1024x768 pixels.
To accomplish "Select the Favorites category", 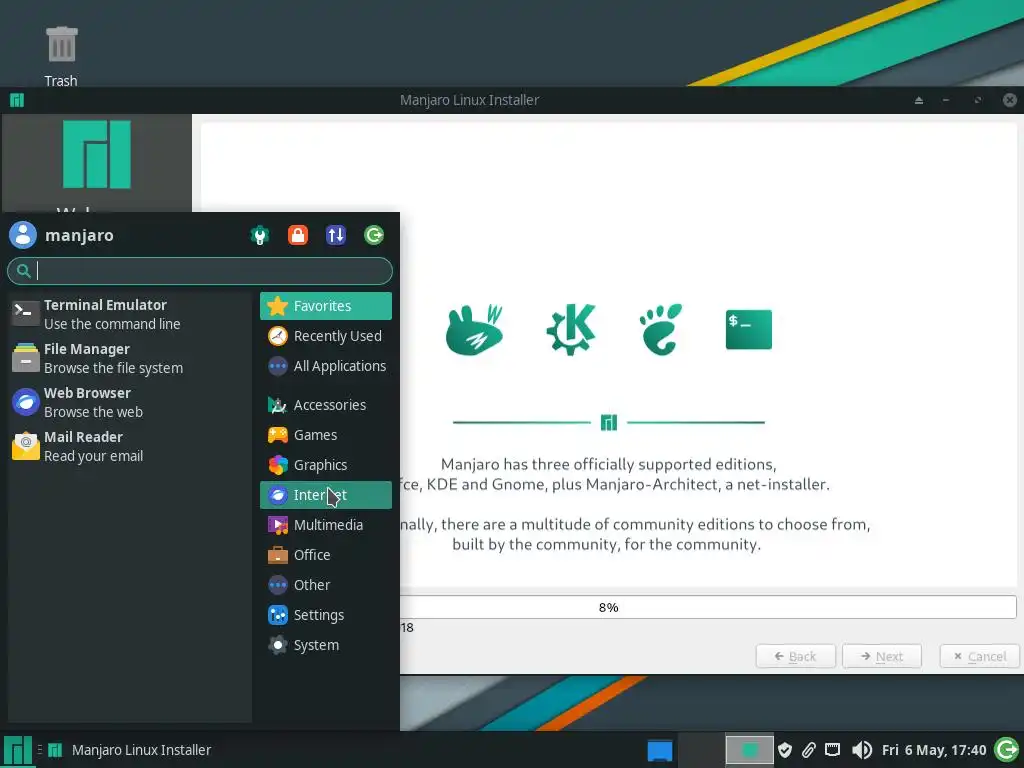I will [x=326, y=306].
